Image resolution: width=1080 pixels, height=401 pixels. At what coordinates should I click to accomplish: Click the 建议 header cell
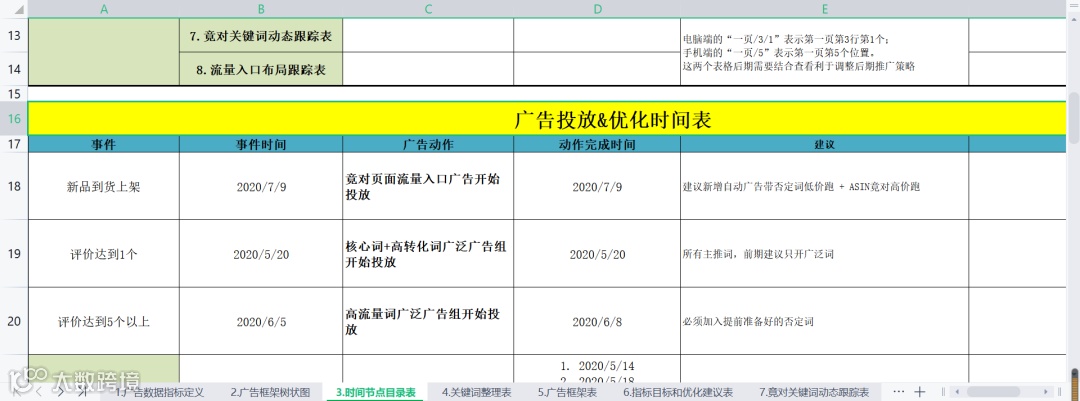pyautogui.click(x=824, y=145)
